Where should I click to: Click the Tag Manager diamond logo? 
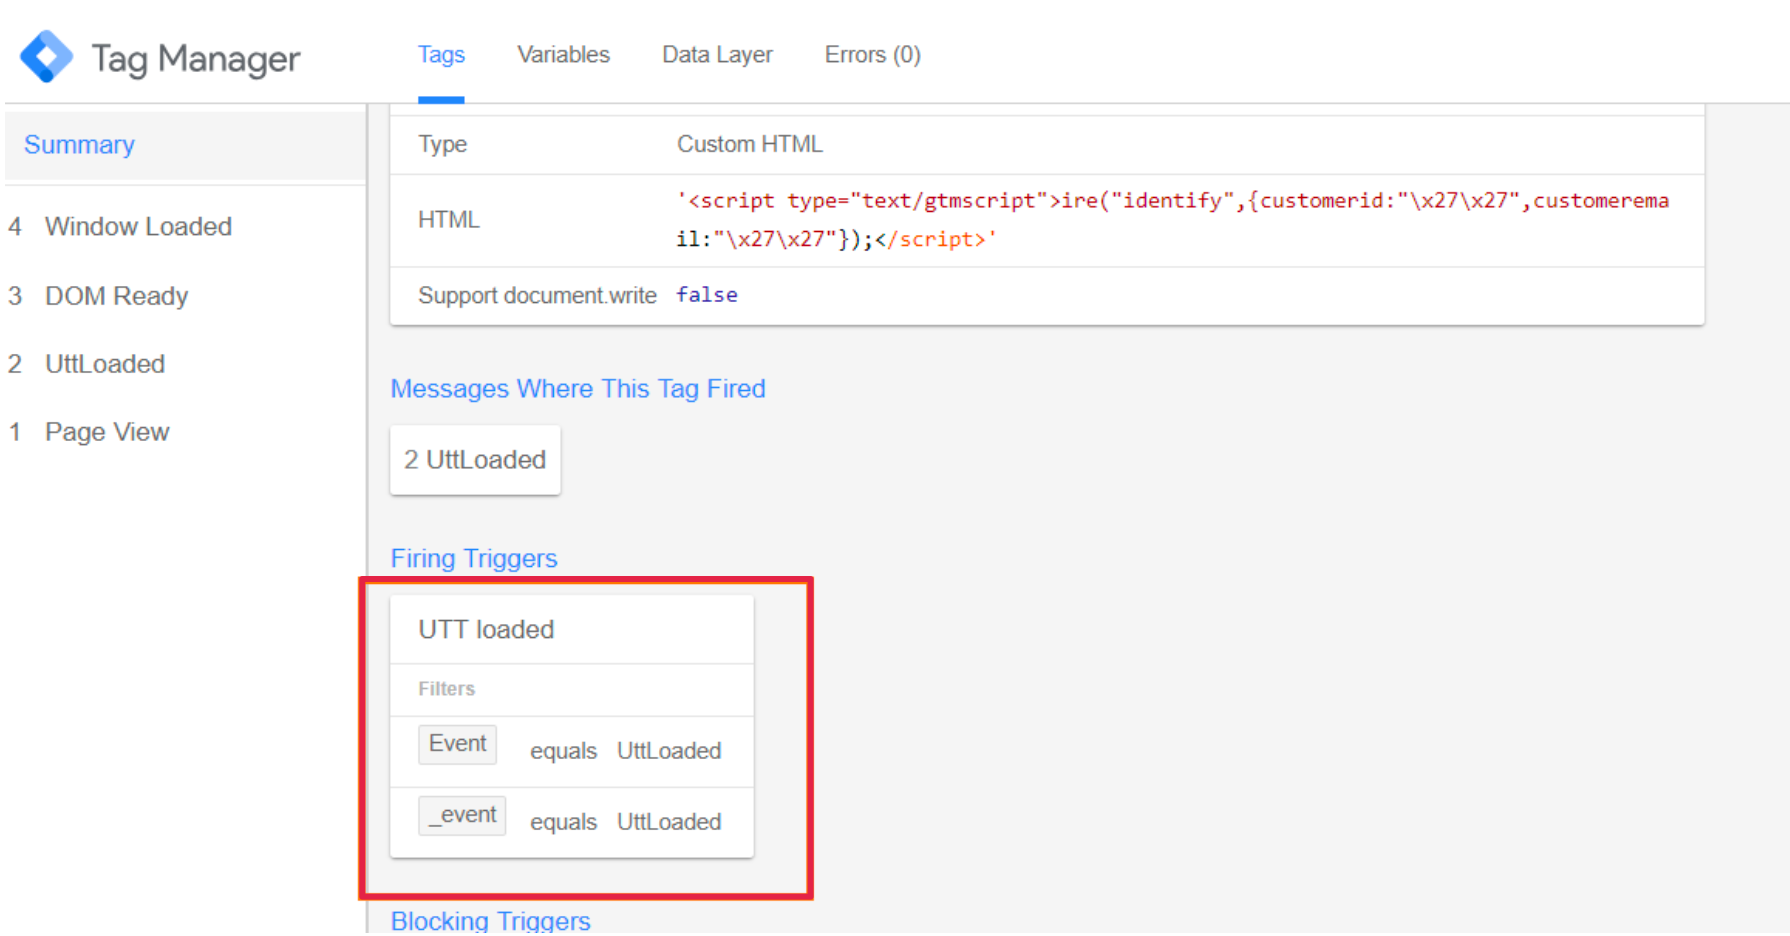[46, 57]
